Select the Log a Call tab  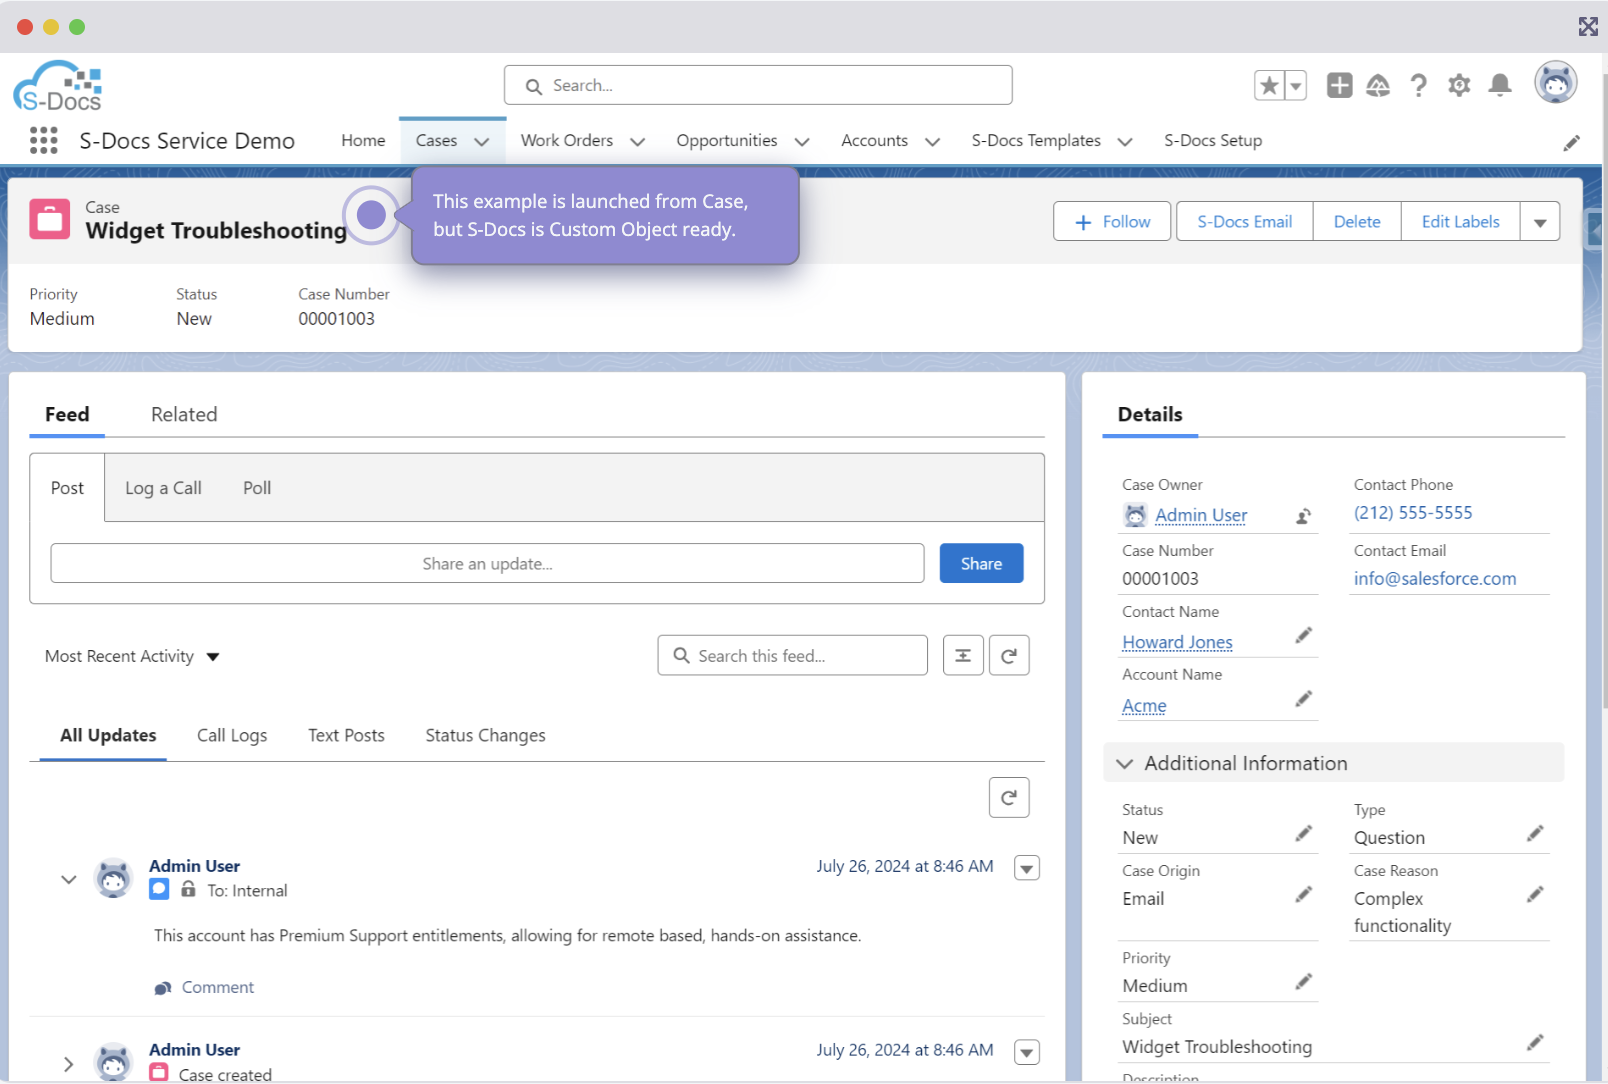pos(163,488)
